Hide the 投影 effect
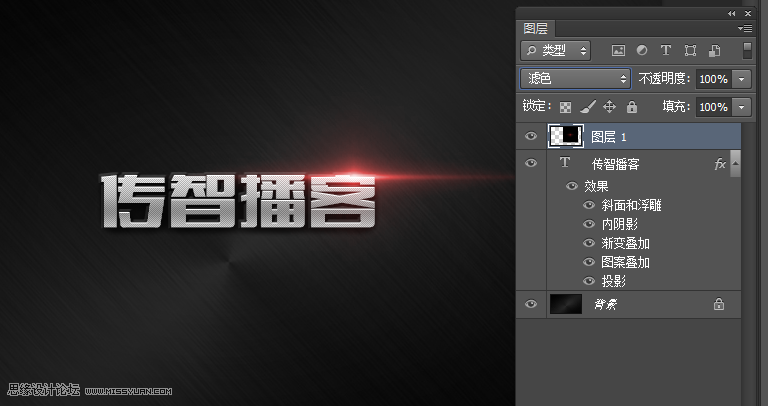Viewport: 768px width, 406px height. pyautogui.click(x=589, y=281)
